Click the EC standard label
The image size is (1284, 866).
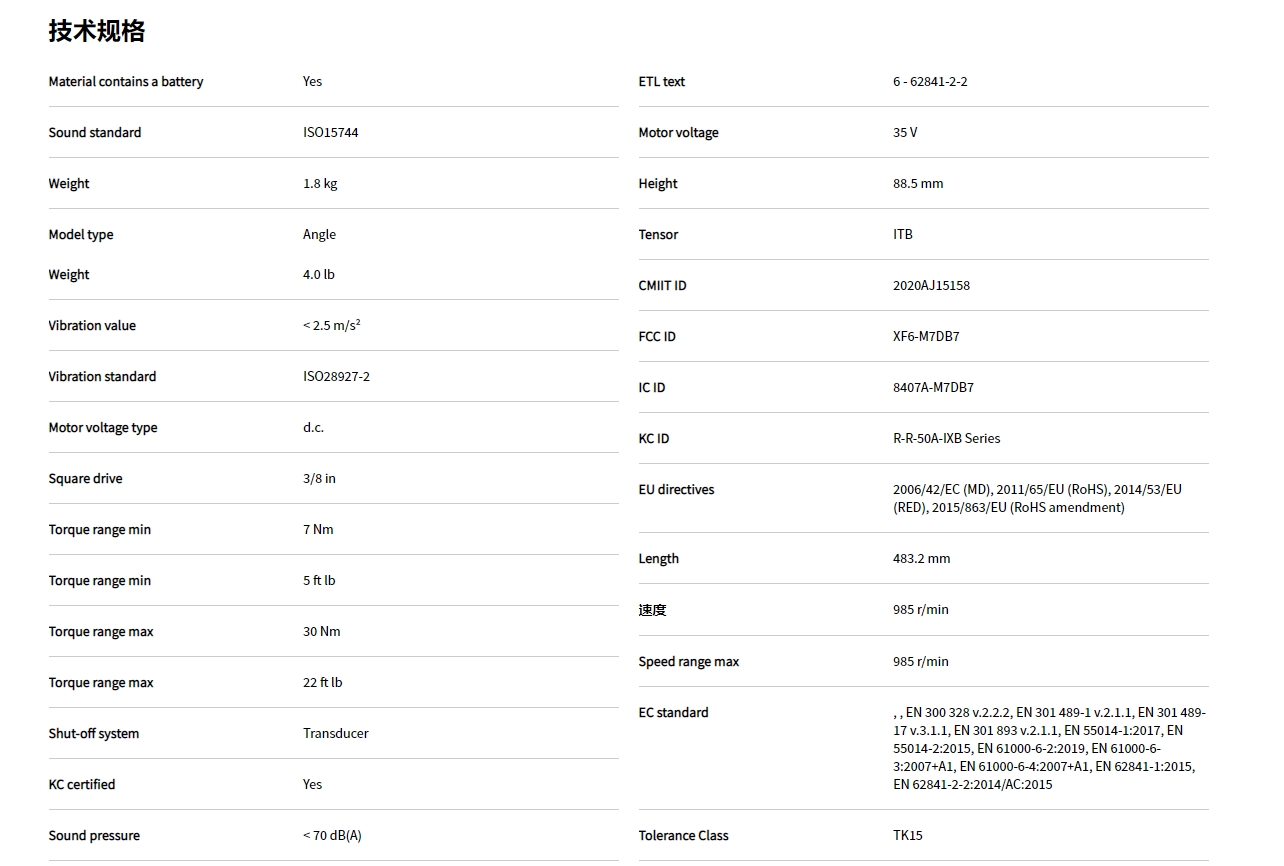[673, 712]
